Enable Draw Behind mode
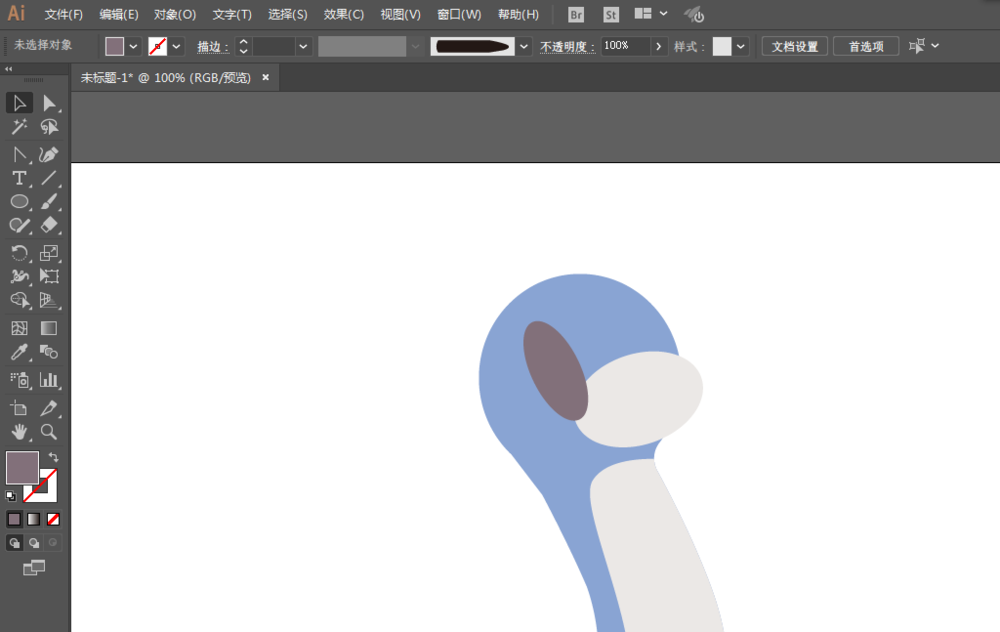The image size is (1000, 632). point(34,543)
